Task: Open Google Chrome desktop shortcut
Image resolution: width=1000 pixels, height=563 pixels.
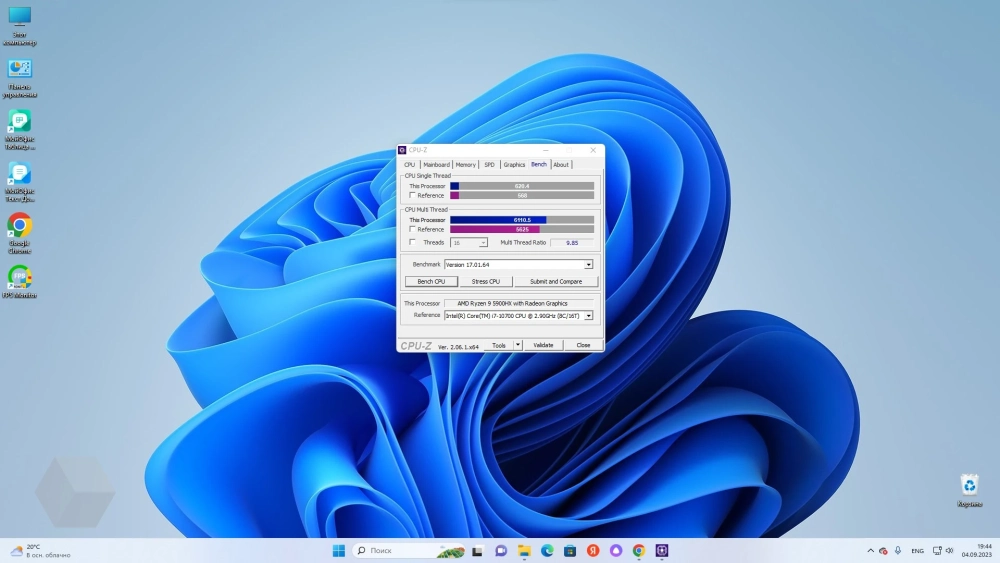Action: (19, 225)
